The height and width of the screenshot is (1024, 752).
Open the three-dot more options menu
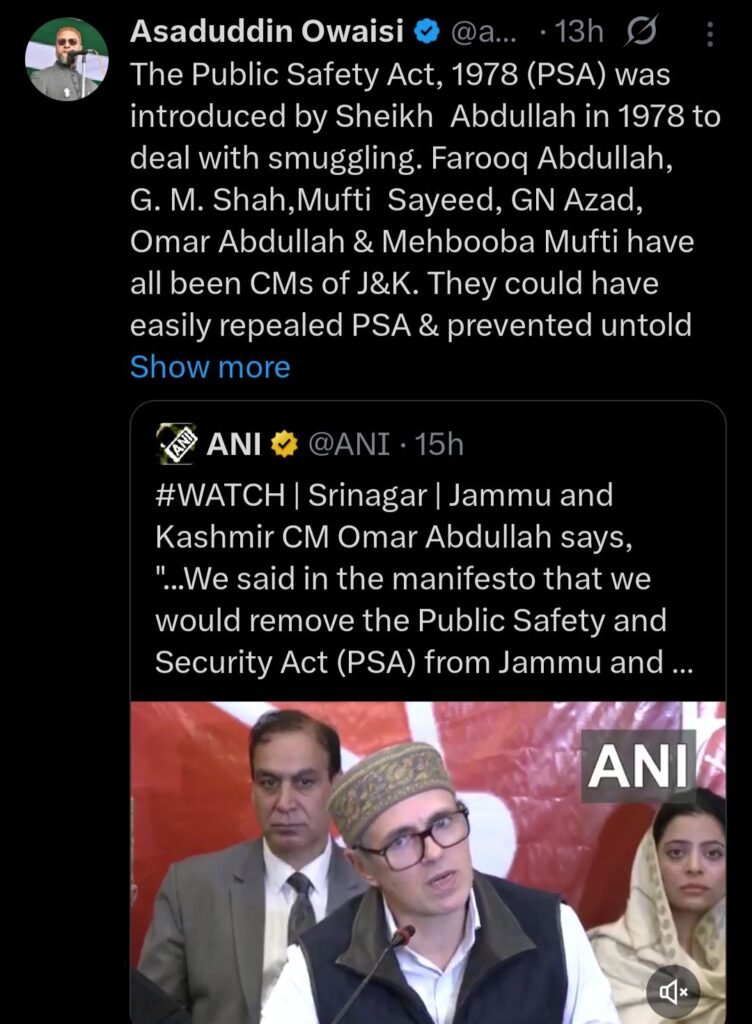[711, 35]
